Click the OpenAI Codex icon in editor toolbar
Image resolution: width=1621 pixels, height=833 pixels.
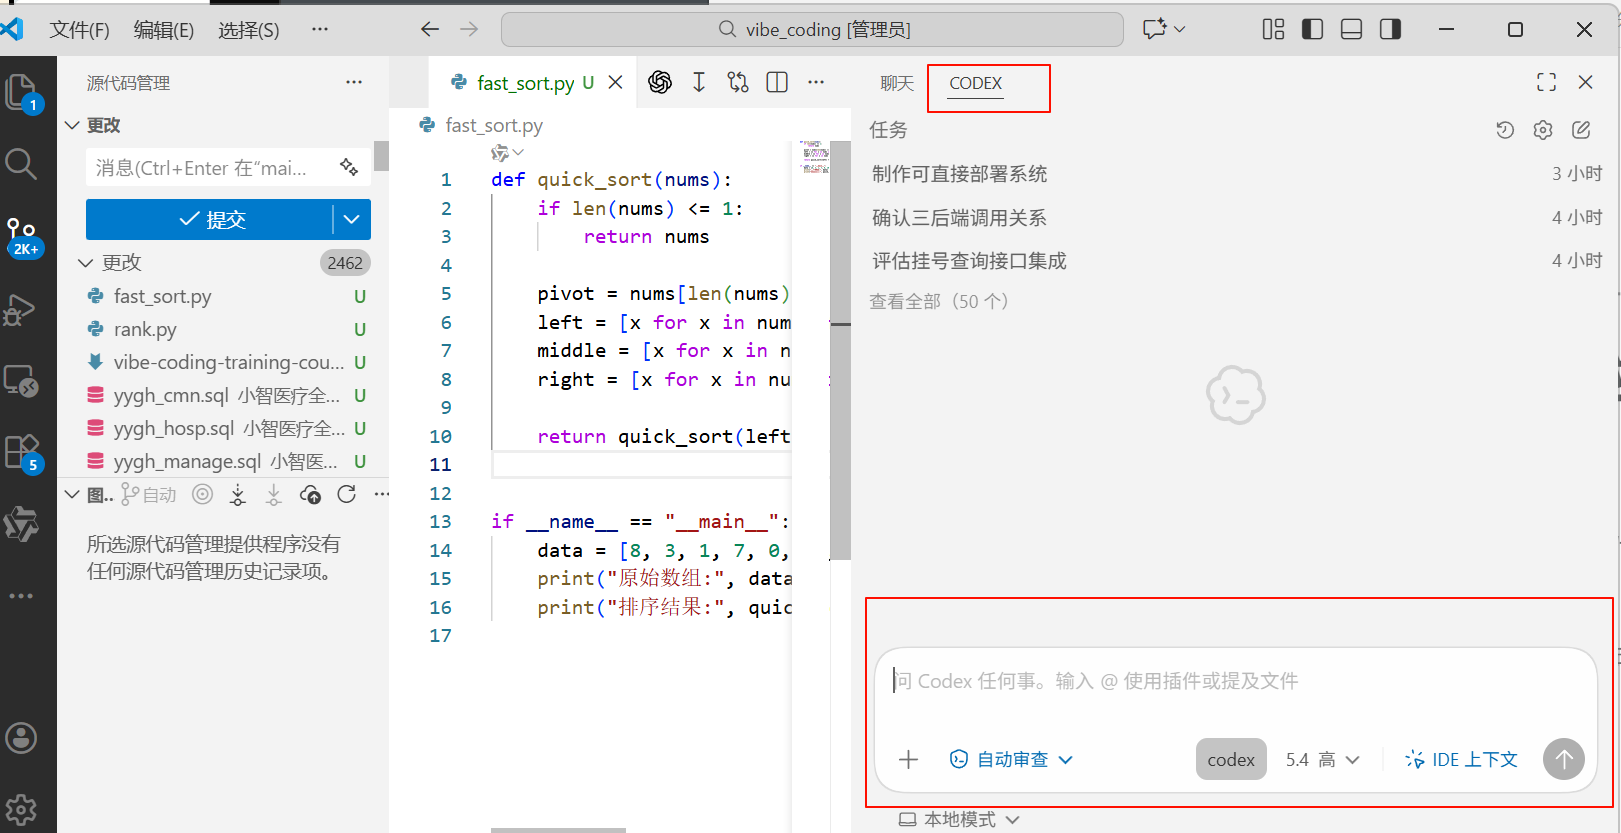point(660,82)
